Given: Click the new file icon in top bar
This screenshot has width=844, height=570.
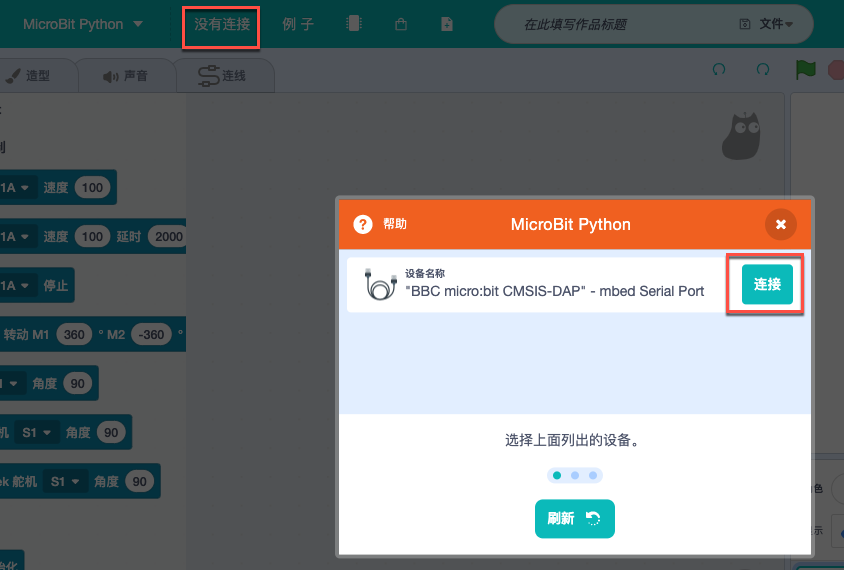Looking at the screenshot, I should pyautogui.click(x=447, y=24).
